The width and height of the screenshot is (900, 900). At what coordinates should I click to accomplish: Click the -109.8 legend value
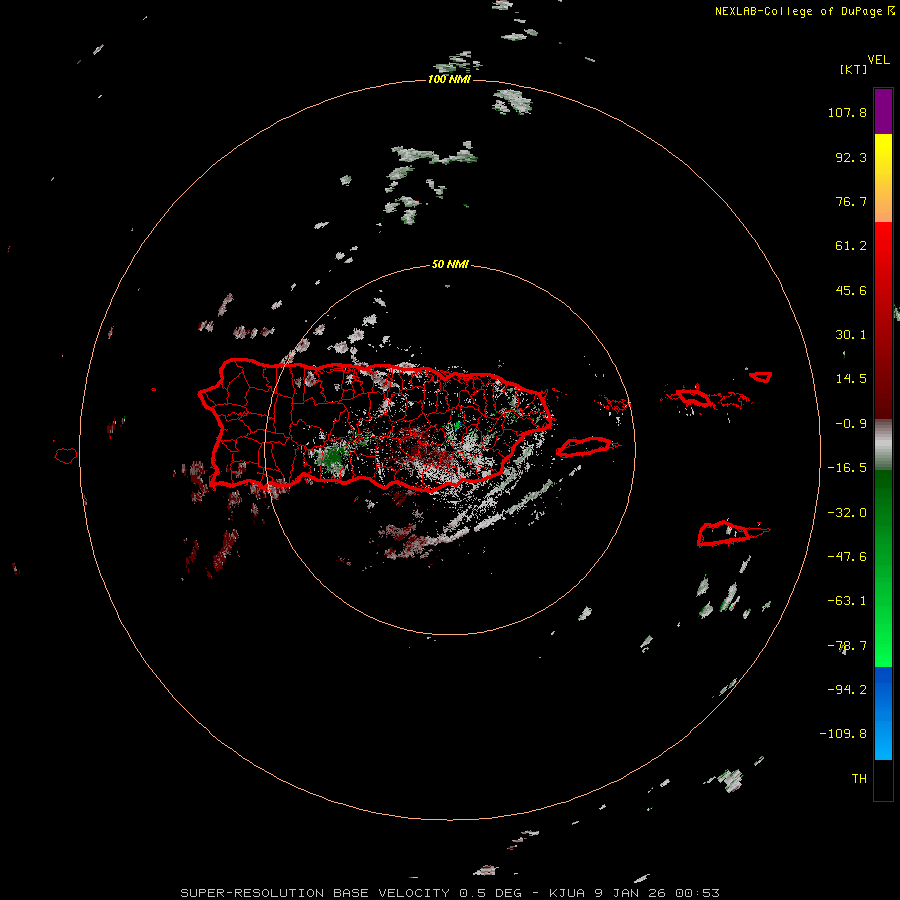tap(843, 734)
